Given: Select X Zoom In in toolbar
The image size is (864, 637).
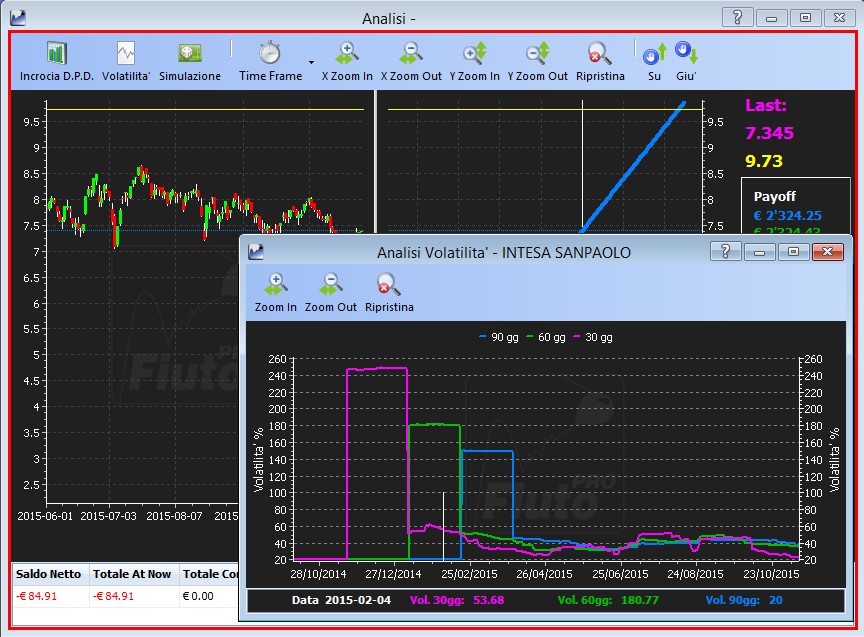Looking at the screenshot, I should (x=347, y=61).
